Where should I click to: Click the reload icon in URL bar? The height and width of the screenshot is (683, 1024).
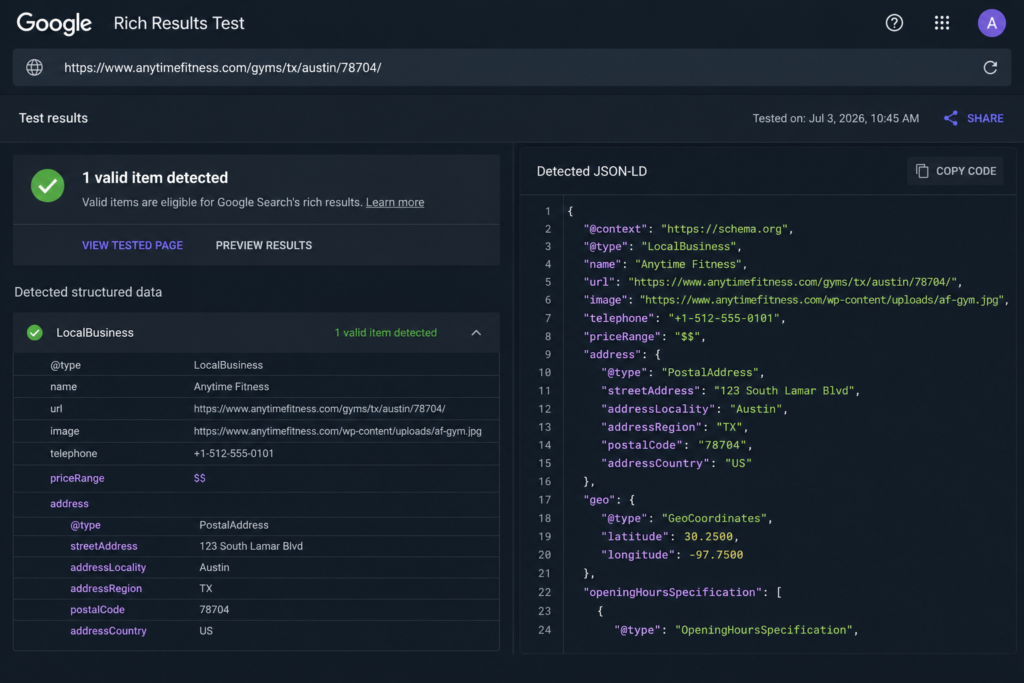[x=990, y=67]
